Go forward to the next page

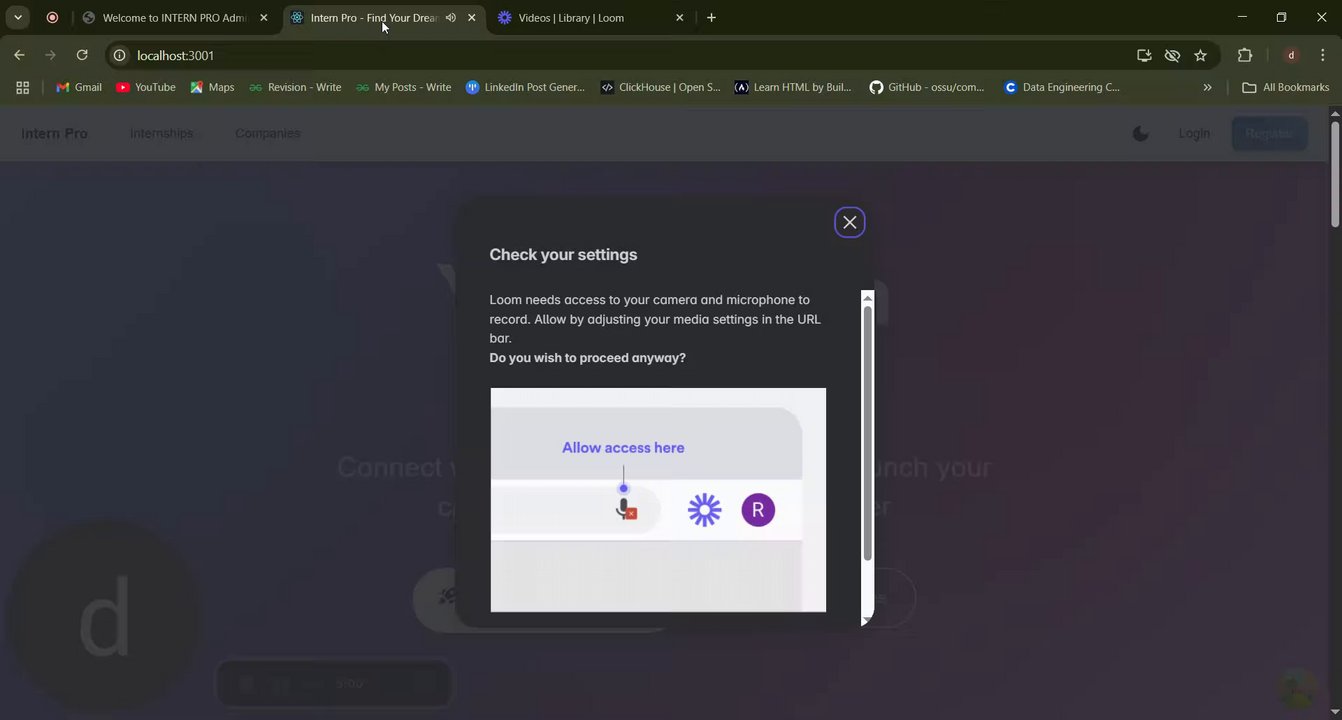(x=50, y=55)
